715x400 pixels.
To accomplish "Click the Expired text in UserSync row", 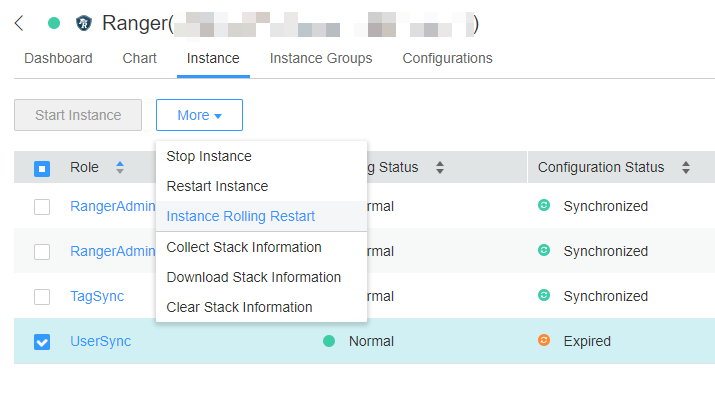I will point(587,341).
